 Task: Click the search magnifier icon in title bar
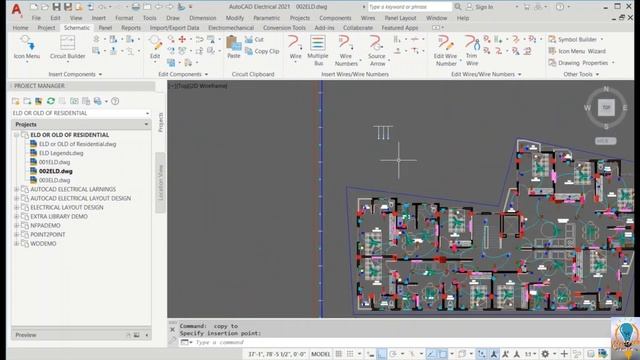(x=458, y=7)
